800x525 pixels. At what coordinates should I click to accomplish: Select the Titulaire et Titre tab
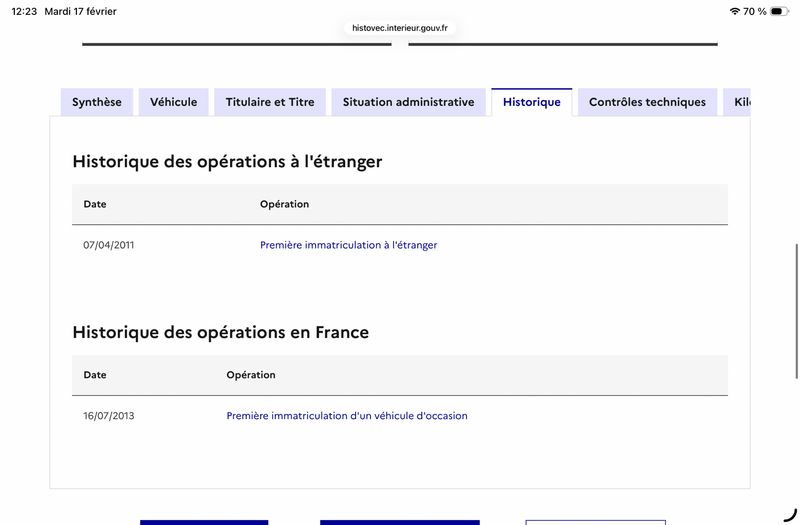pyautogui.click(x=270, y=102)
